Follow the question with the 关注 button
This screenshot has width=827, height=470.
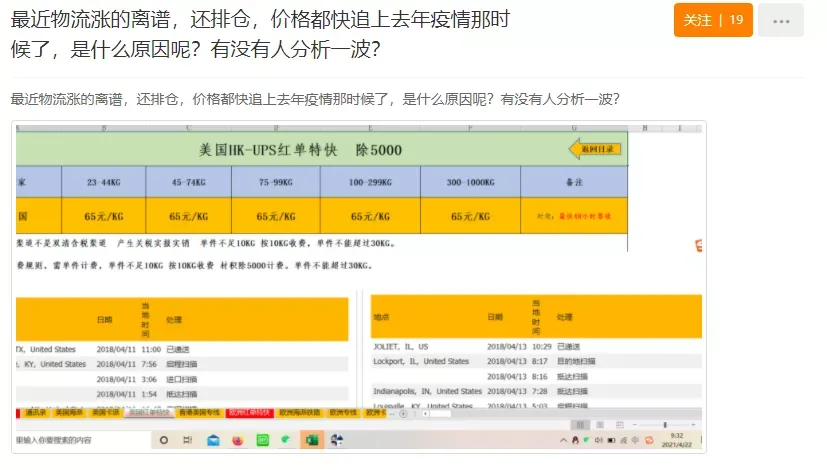click(x=713, y=20)
